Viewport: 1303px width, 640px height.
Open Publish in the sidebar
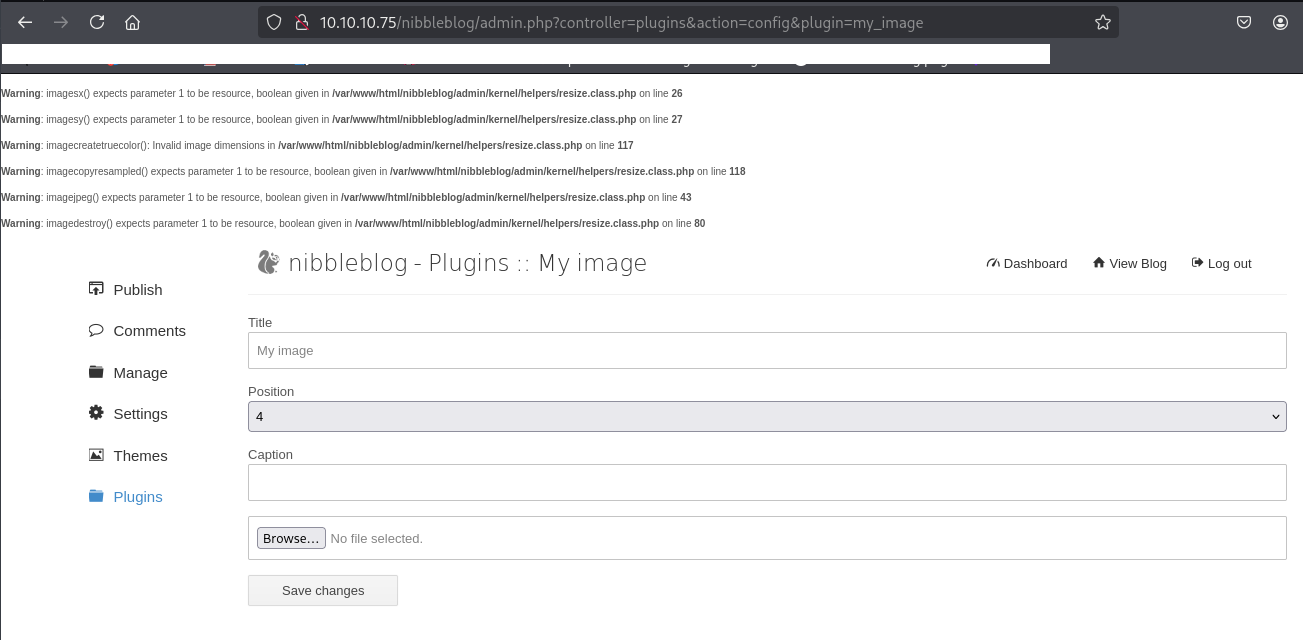point(137,289)
